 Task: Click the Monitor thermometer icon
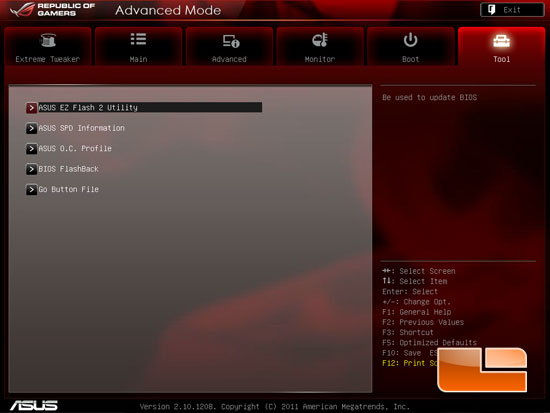(320, 40)
